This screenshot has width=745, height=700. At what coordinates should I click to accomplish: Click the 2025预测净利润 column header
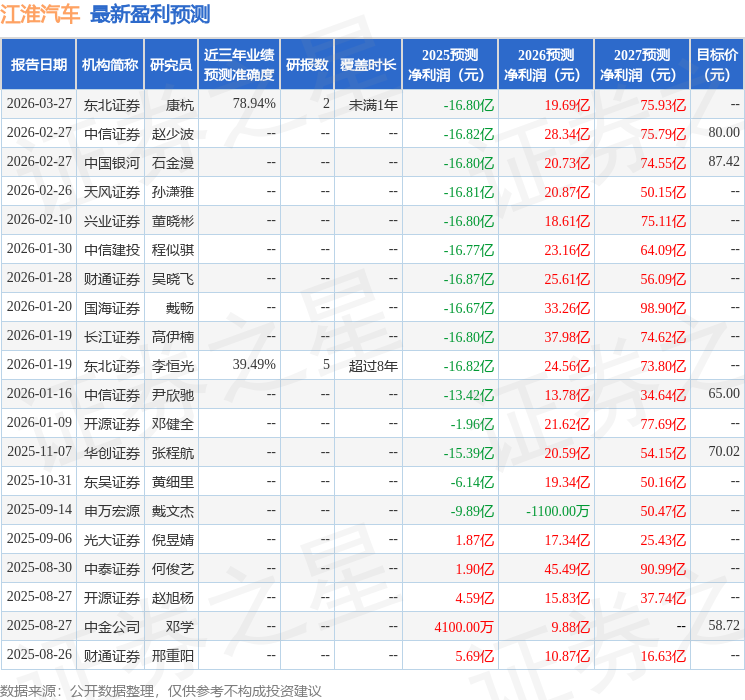tap(450, 64)
